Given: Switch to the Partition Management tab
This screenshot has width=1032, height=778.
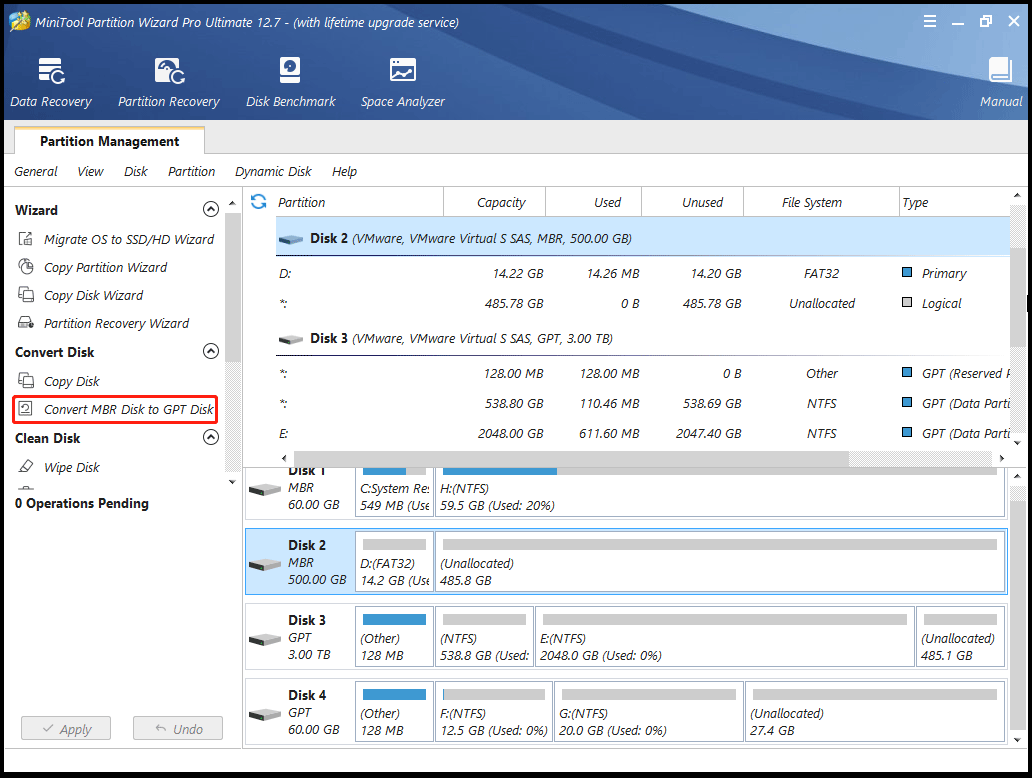Looking at the screenshot, I should (x=109, y=141).
